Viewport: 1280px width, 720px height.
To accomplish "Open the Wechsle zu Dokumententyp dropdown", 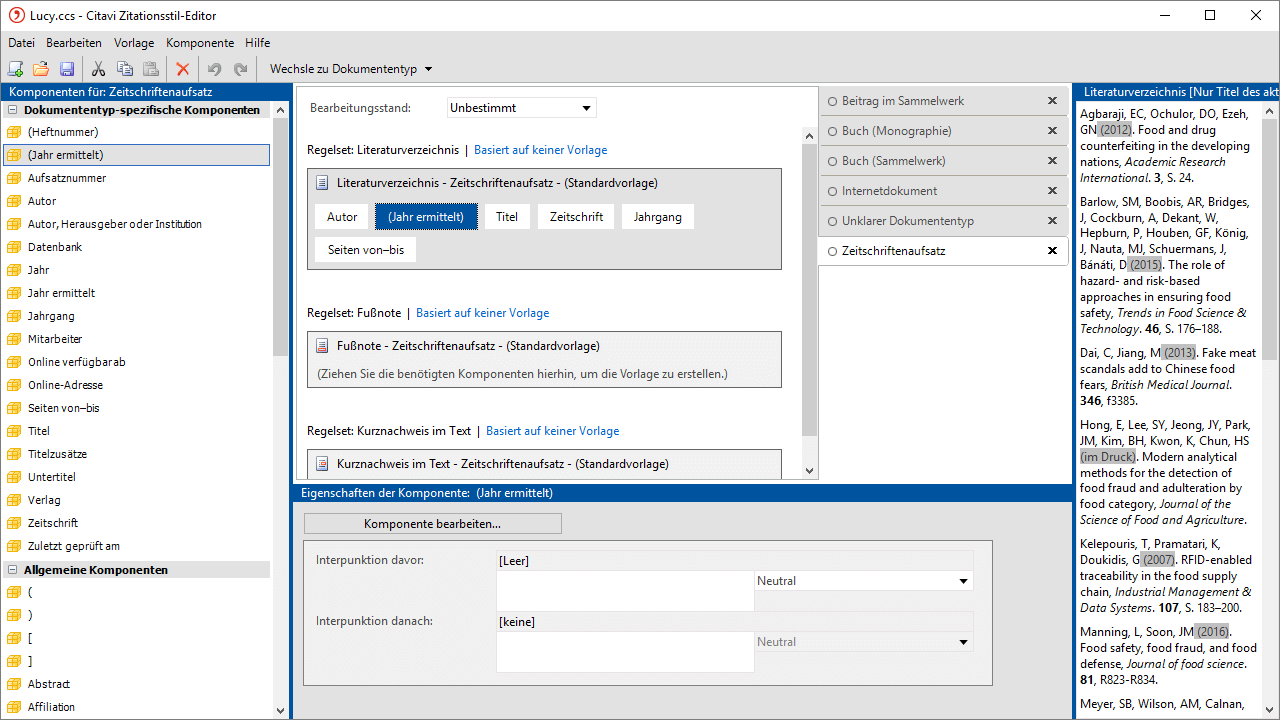I will [351, 69].
